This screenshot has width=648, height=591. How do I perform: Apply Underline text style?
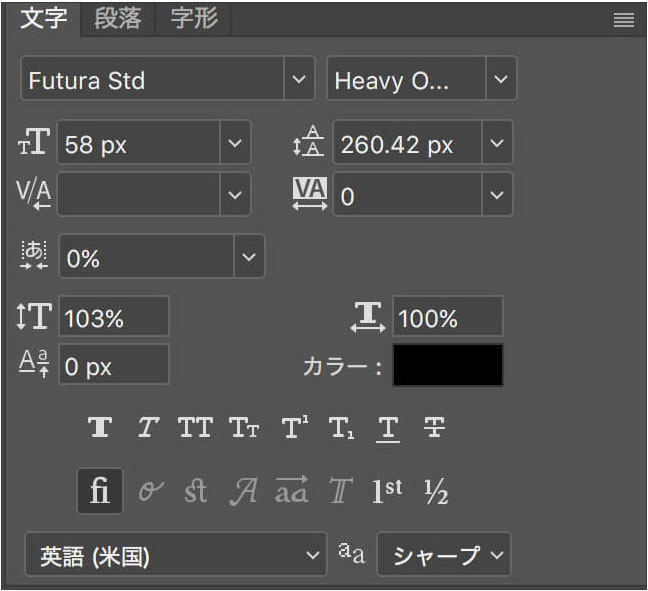pos(388,429)
